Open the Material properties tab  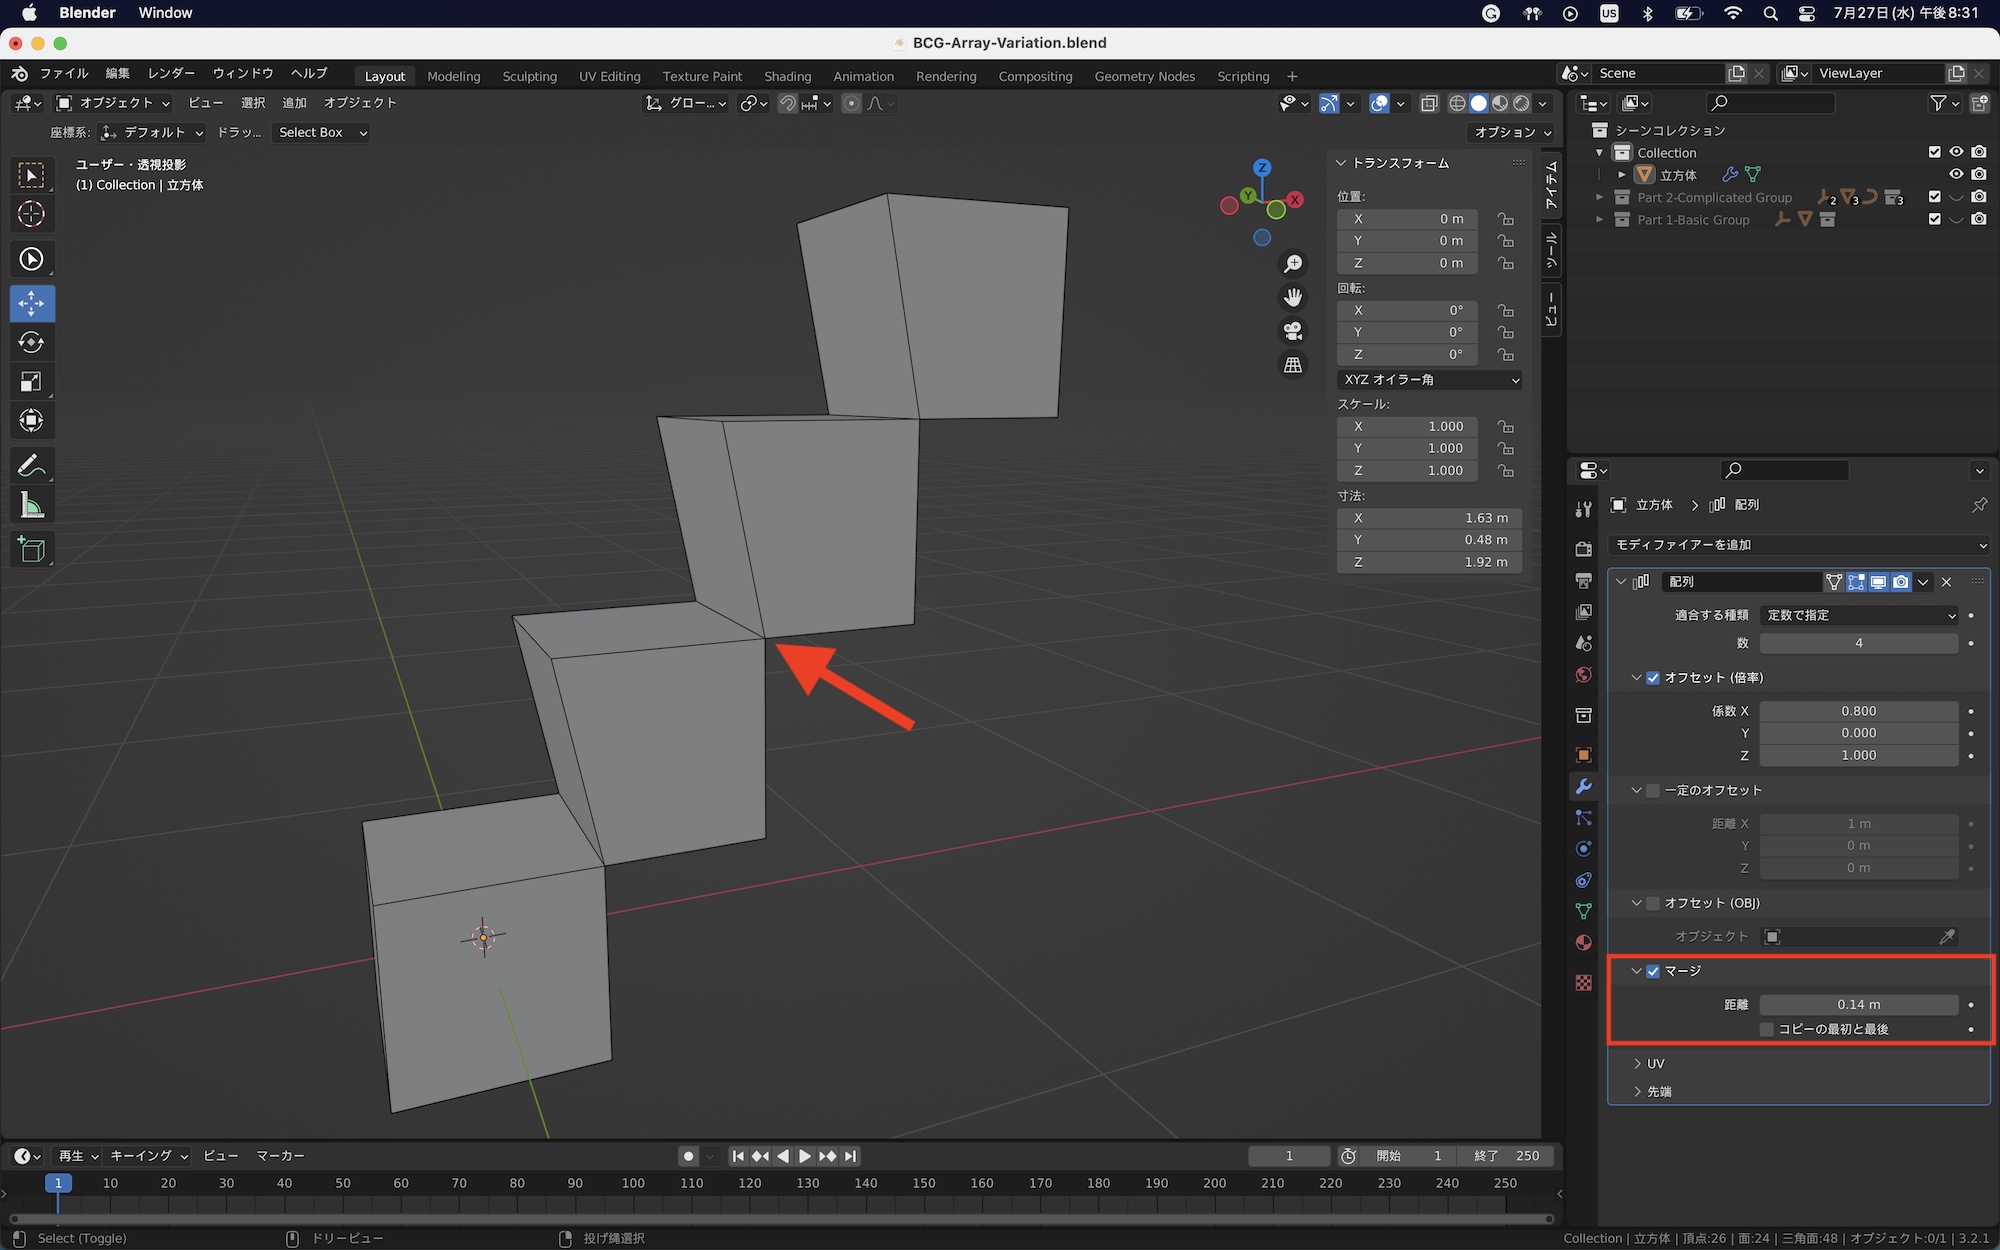1583,943
